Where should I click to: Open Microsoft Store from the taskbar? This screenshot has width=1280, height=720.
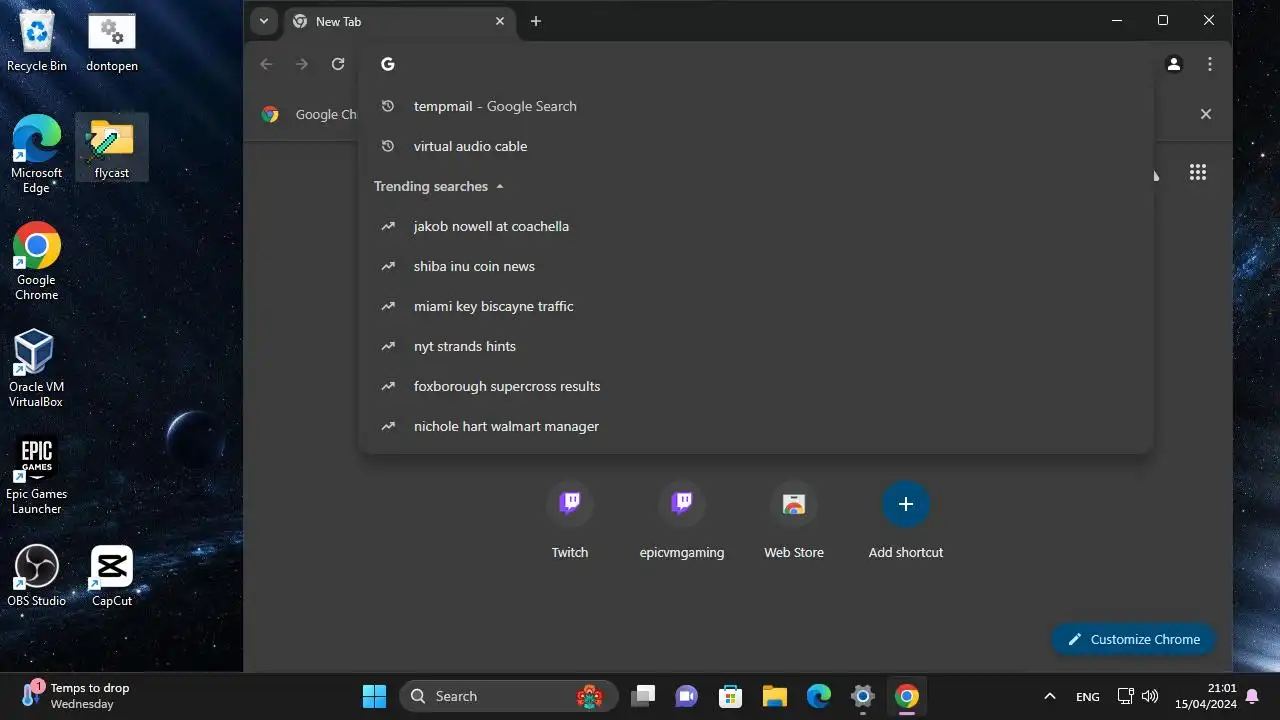[731, 696]
